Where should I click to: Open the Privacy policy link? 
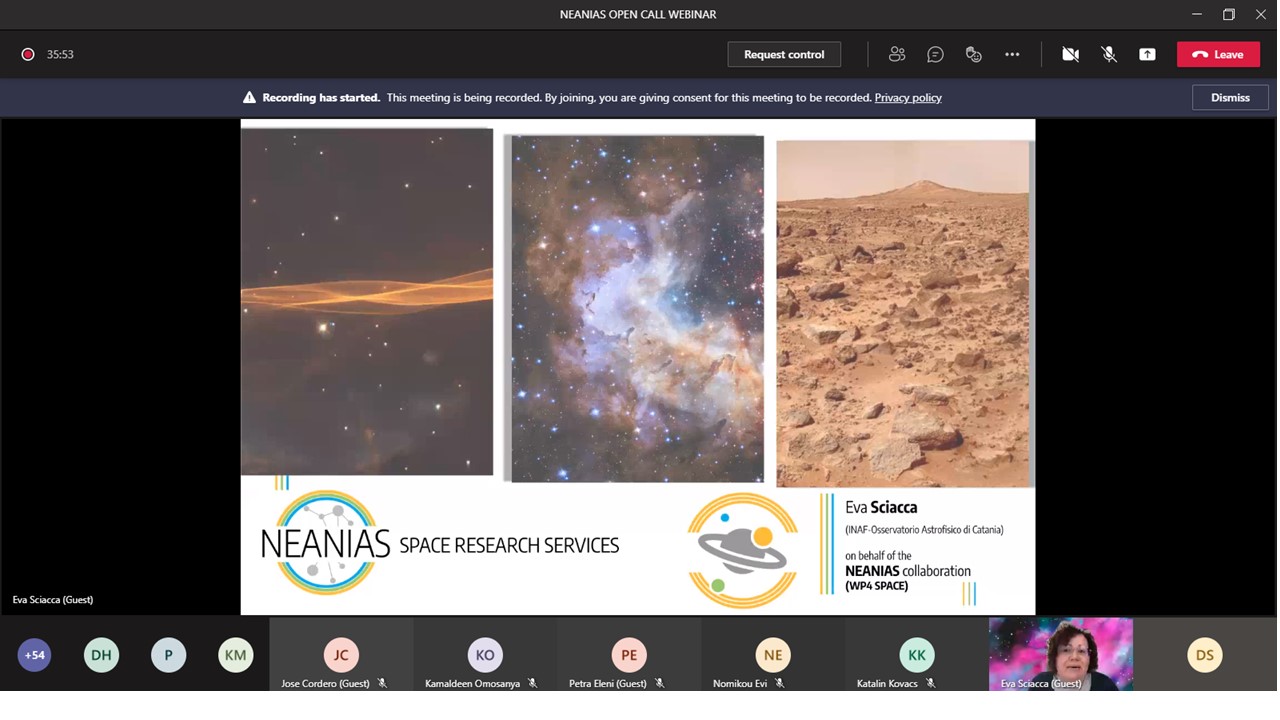click(x=908, y=97)
